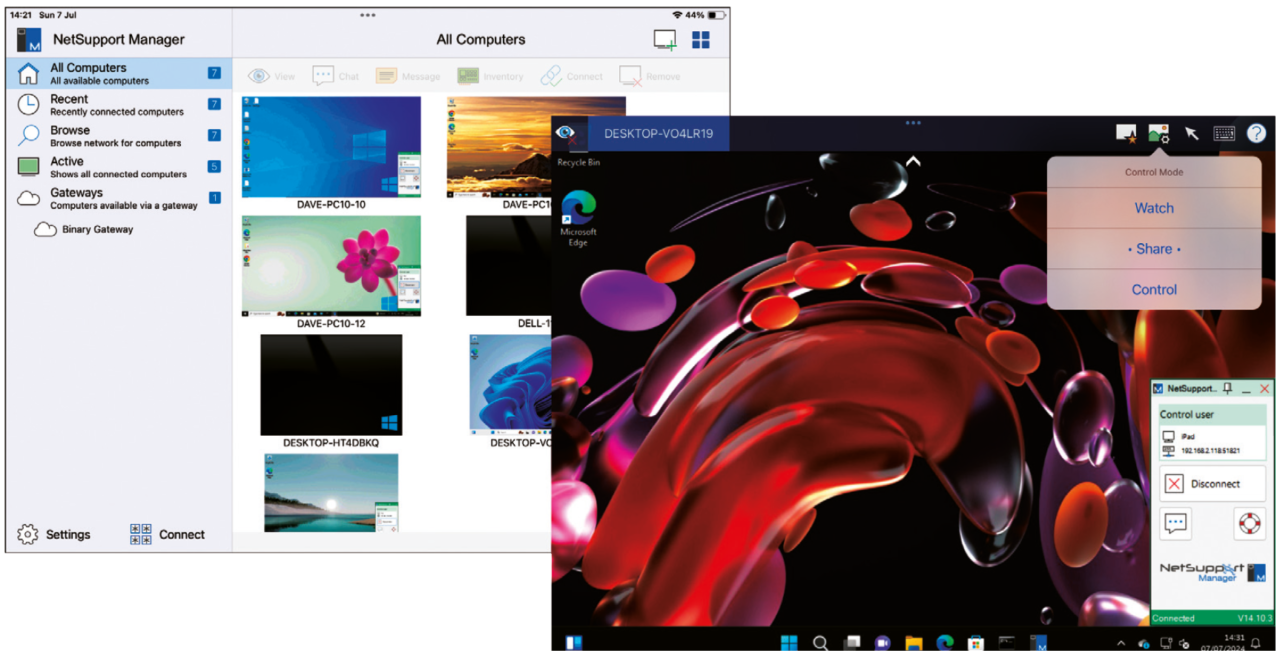This screenshot has width=1280, height=659.
Task: Click the help question mark icon
Action: pos(1256,134)
